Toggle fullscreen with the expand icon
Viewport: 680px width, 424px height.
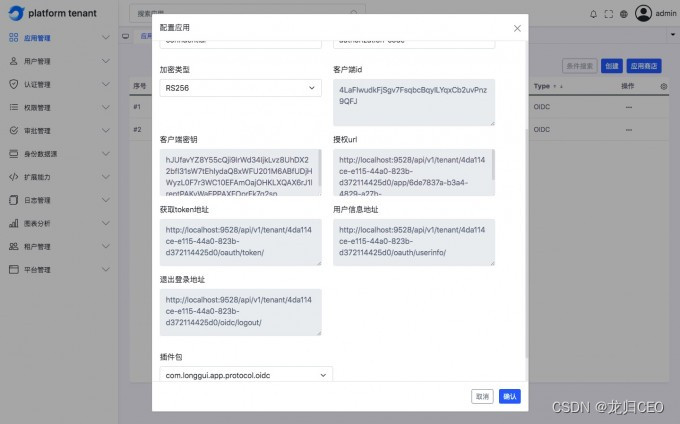tap(608, 14)
